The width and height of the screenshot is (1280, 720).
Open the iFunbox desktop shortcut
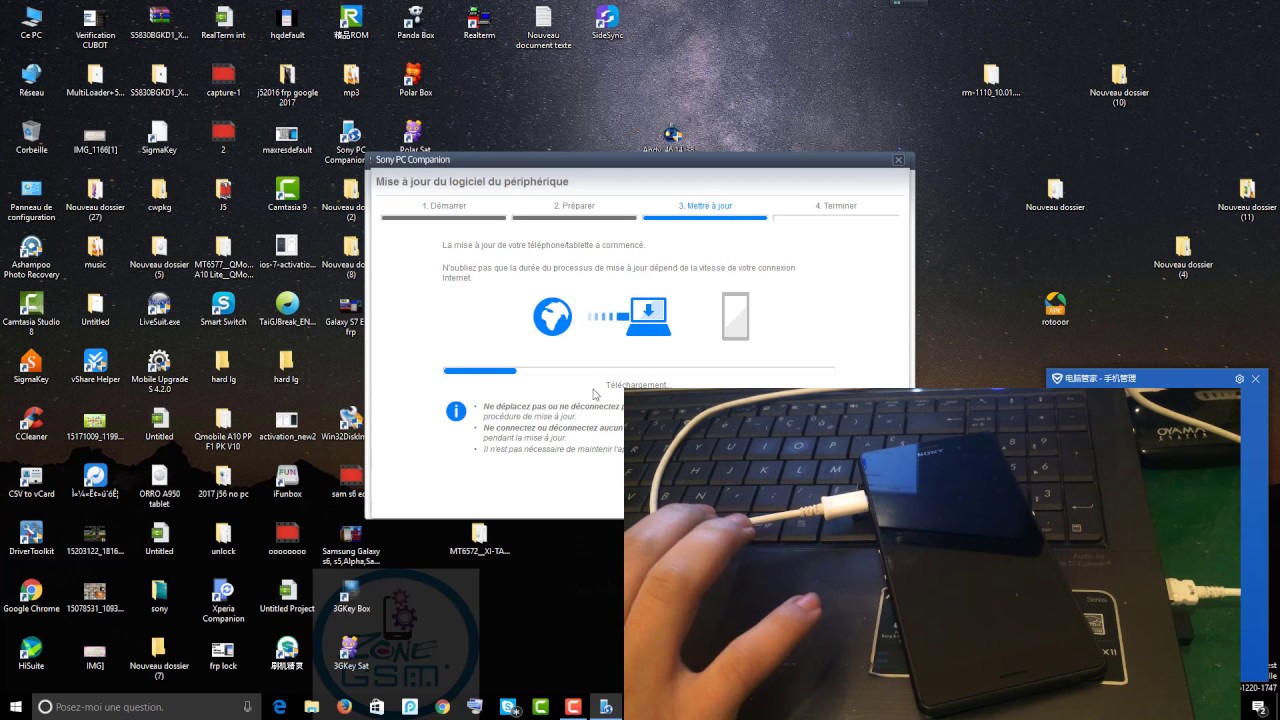287,481
